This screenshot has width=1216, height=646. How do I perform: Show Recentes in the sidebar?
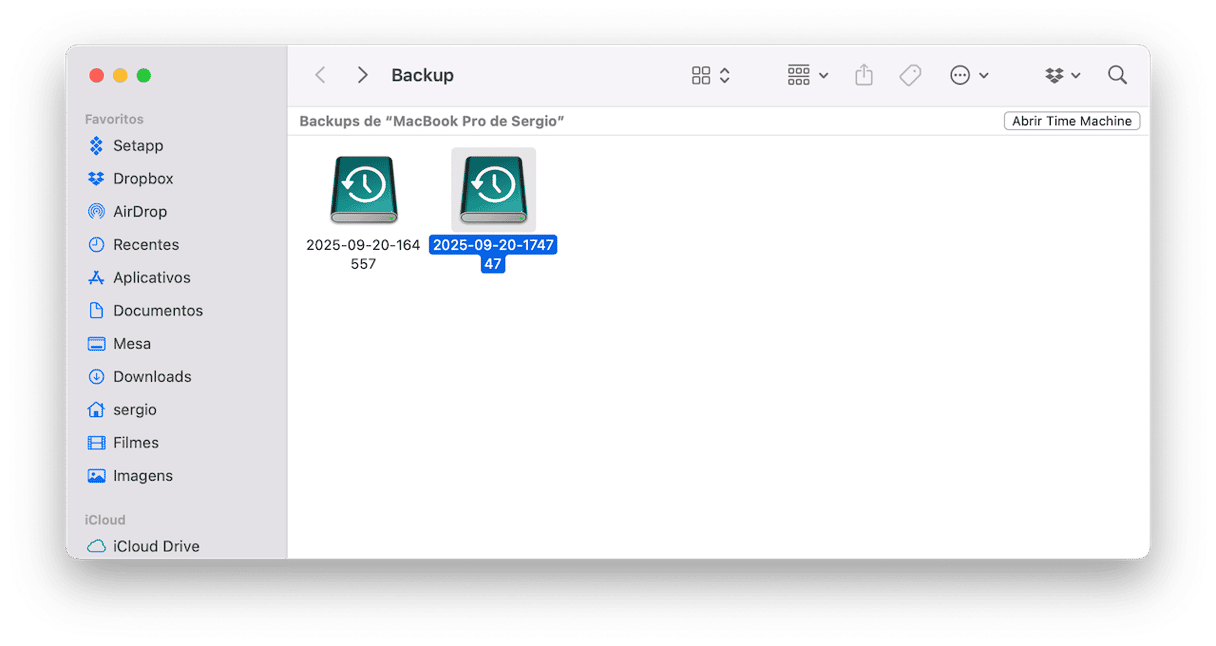pyautogui.click(x=145, y=245)
